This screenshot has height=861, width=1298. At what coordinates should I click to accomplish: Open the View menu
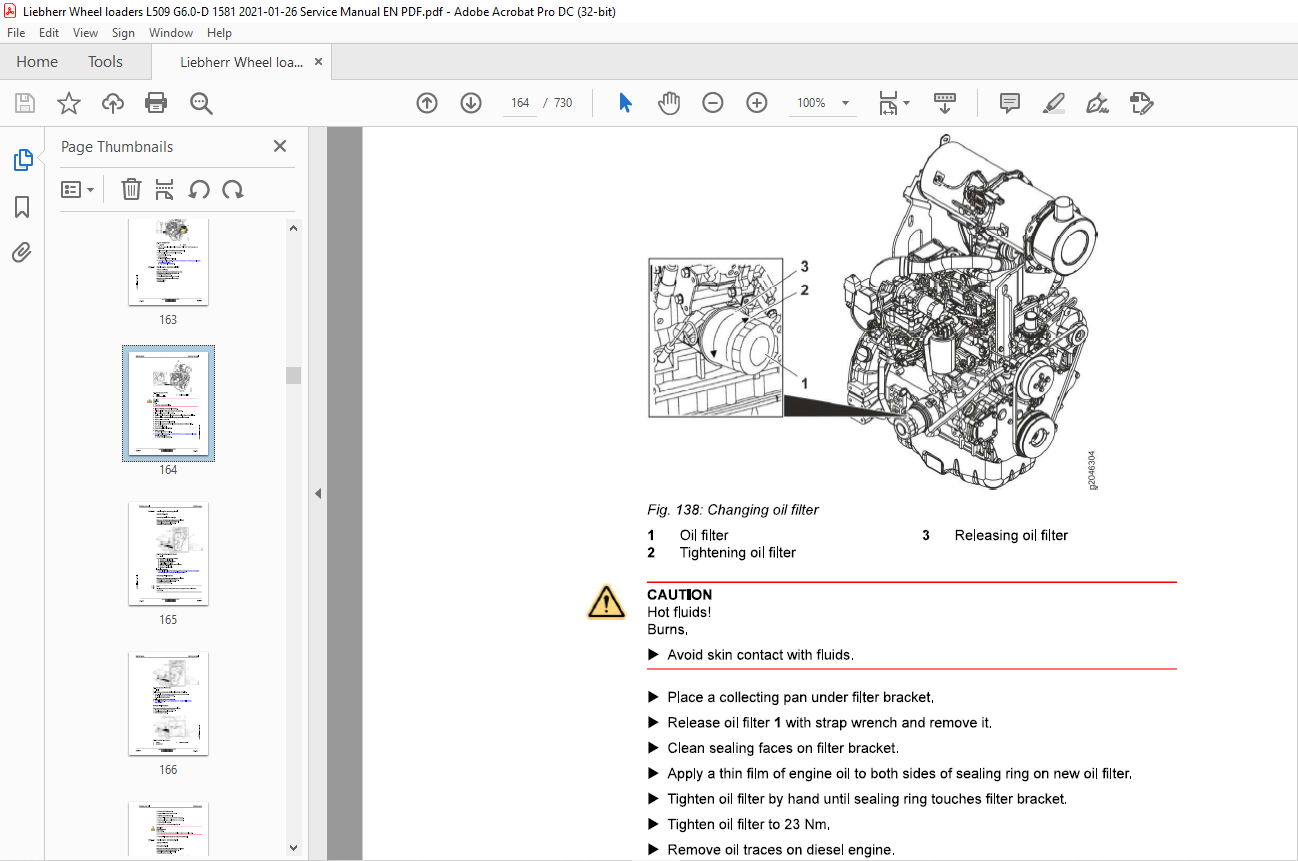click(x=86, y=33)
